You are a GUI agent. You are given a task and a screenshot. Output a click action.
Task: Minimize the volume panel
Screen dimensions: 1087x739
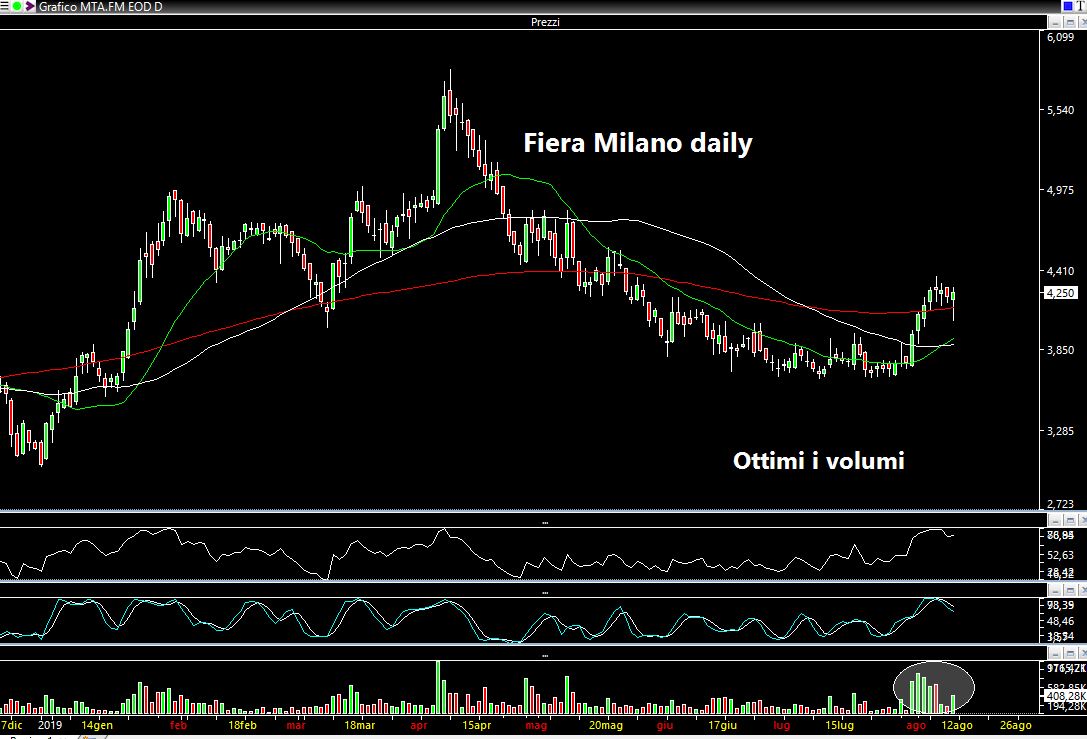click(1056, 653)
